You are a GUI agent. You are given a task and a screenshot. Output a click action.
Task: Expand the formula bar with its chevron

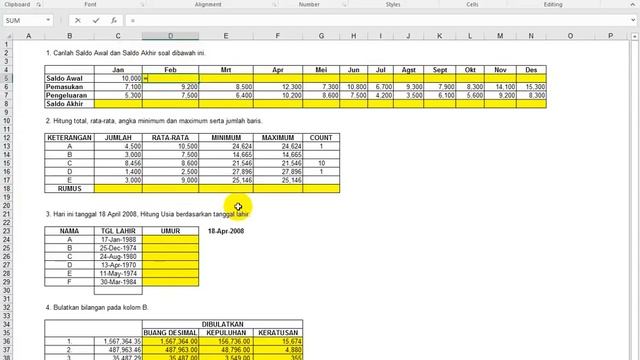point(633,20)
